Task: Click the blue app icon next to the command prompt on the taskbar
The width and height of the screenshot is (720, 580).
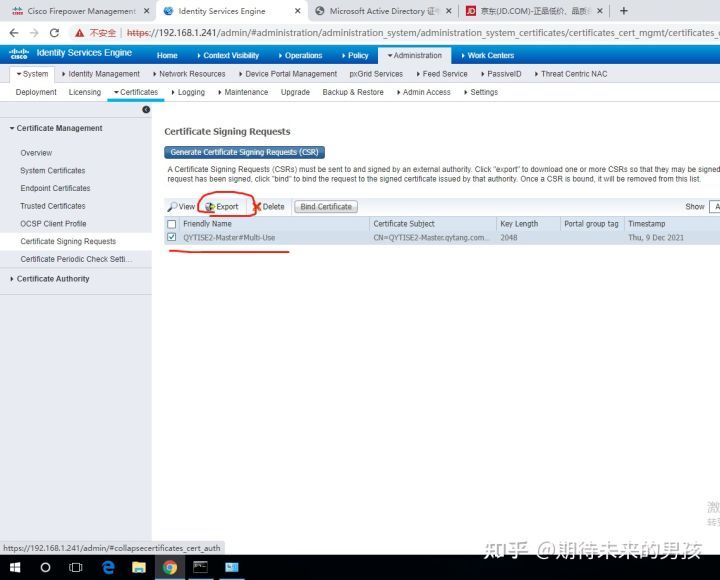Action: 231,568
